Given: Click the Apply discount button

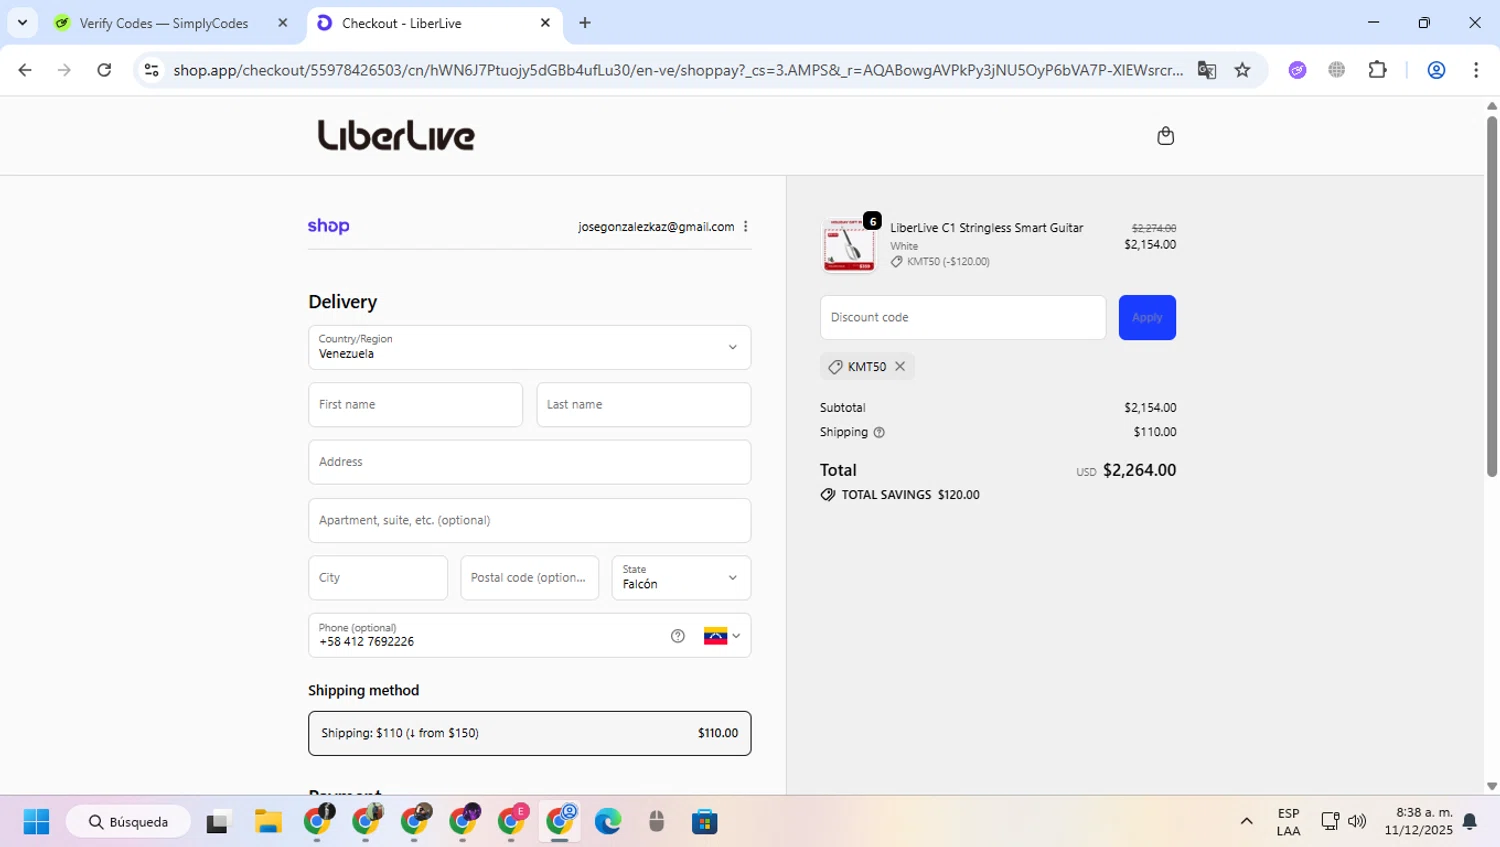Looking at the screenshot, I should pyautogui.click(x=1147, y=317).
